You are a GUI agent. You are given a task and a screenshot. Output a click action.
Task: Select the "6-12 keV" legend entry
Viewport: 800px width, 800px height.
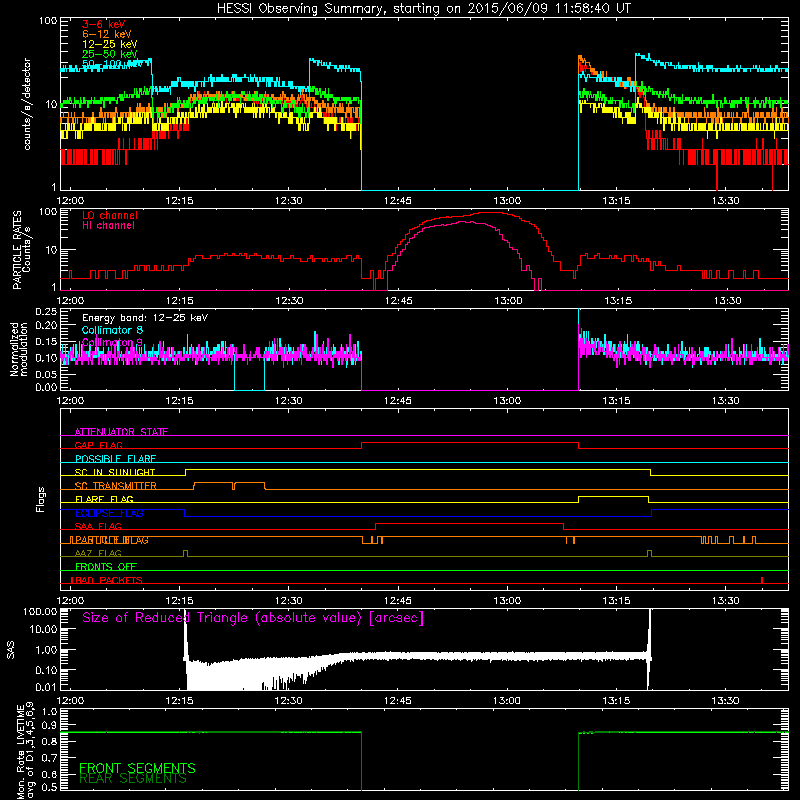107,34
